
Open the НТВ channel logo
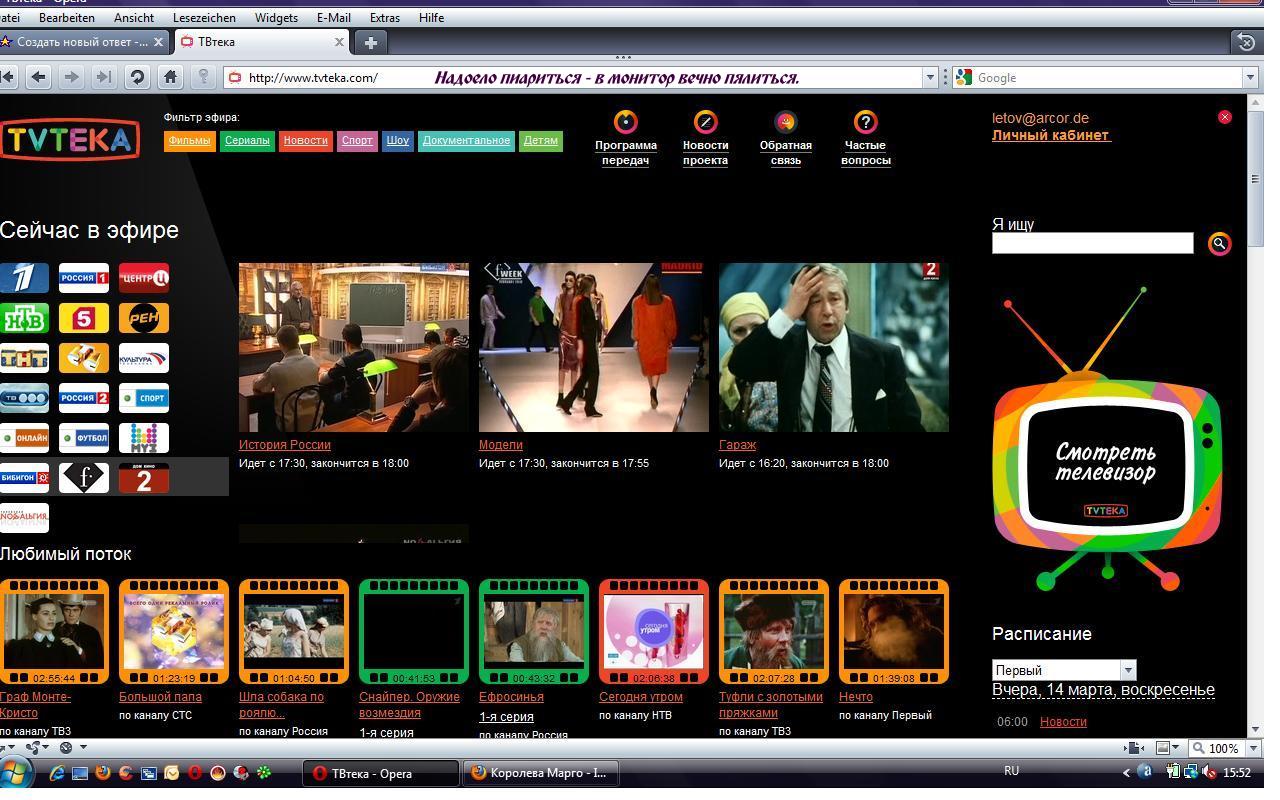[x=24, y=318]
